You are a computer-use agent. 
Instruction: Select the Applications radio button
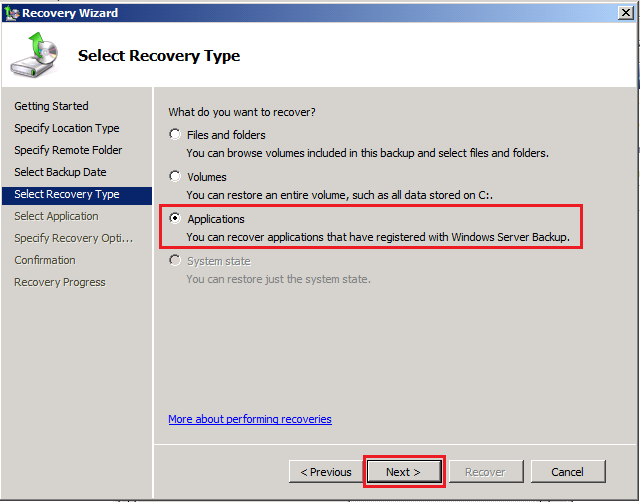coord(176,218)
